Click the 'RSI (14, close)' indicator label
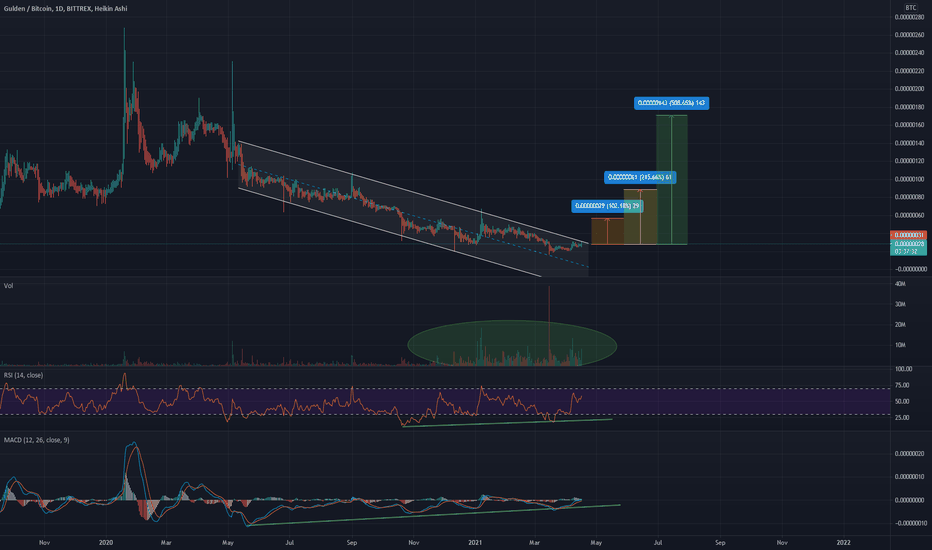The height and width of the screenshot is (550, 932). click(24, 375)
